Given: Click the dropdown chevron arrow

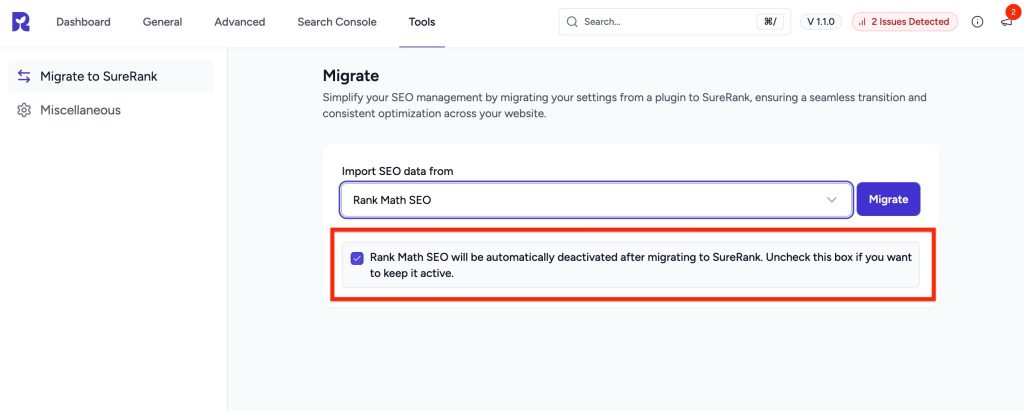Looking at the screenshot, I should tap(831, 200).
